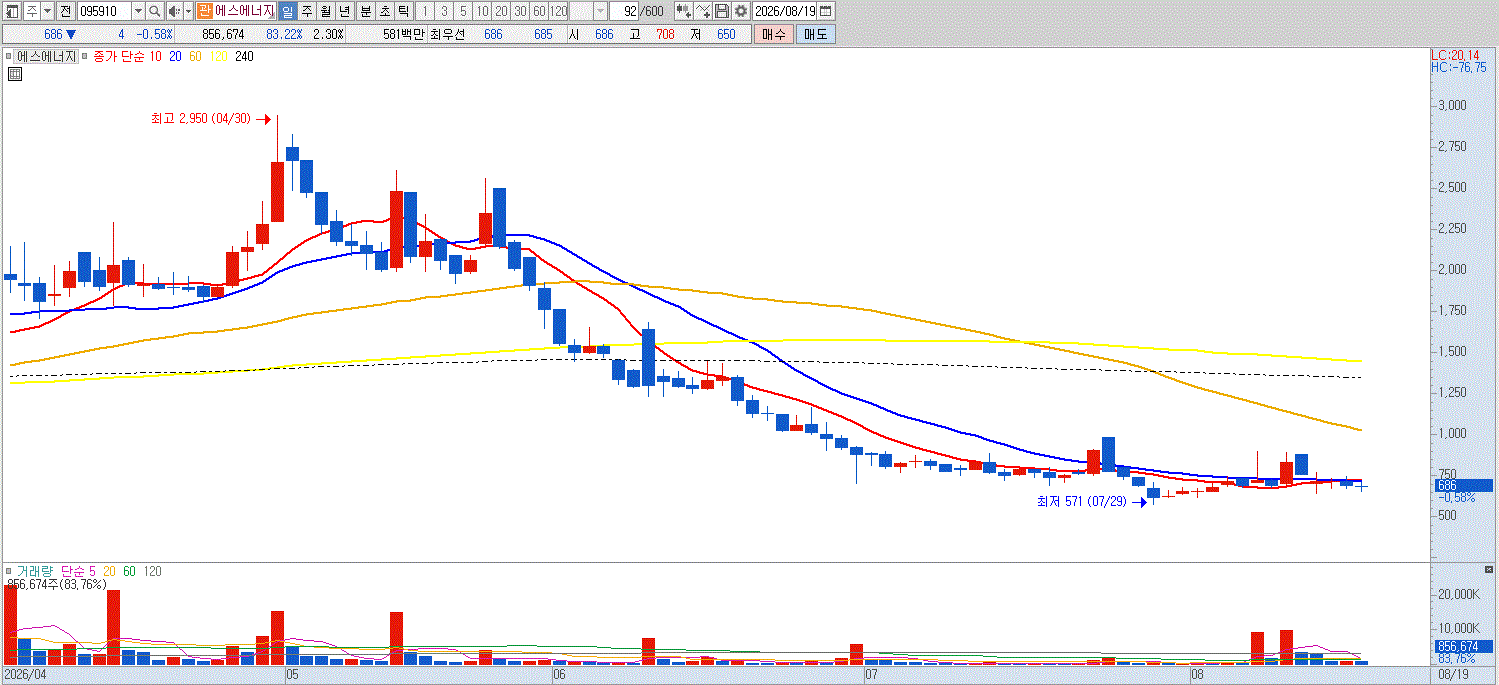Choose the 3 interval button
The image size is (1499, 685).
[x=443, y=11]
